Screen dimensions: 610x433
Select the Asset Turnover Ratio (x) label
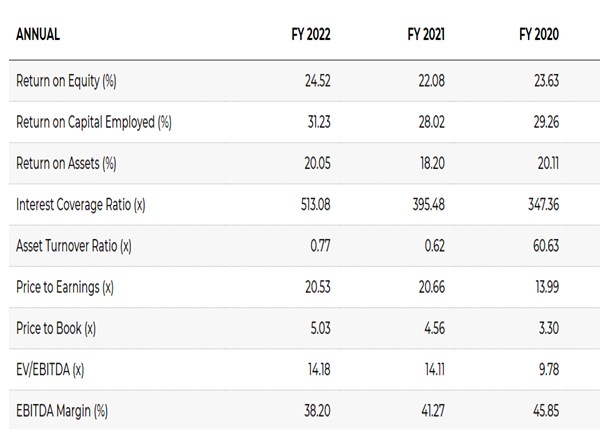[74, 246]
